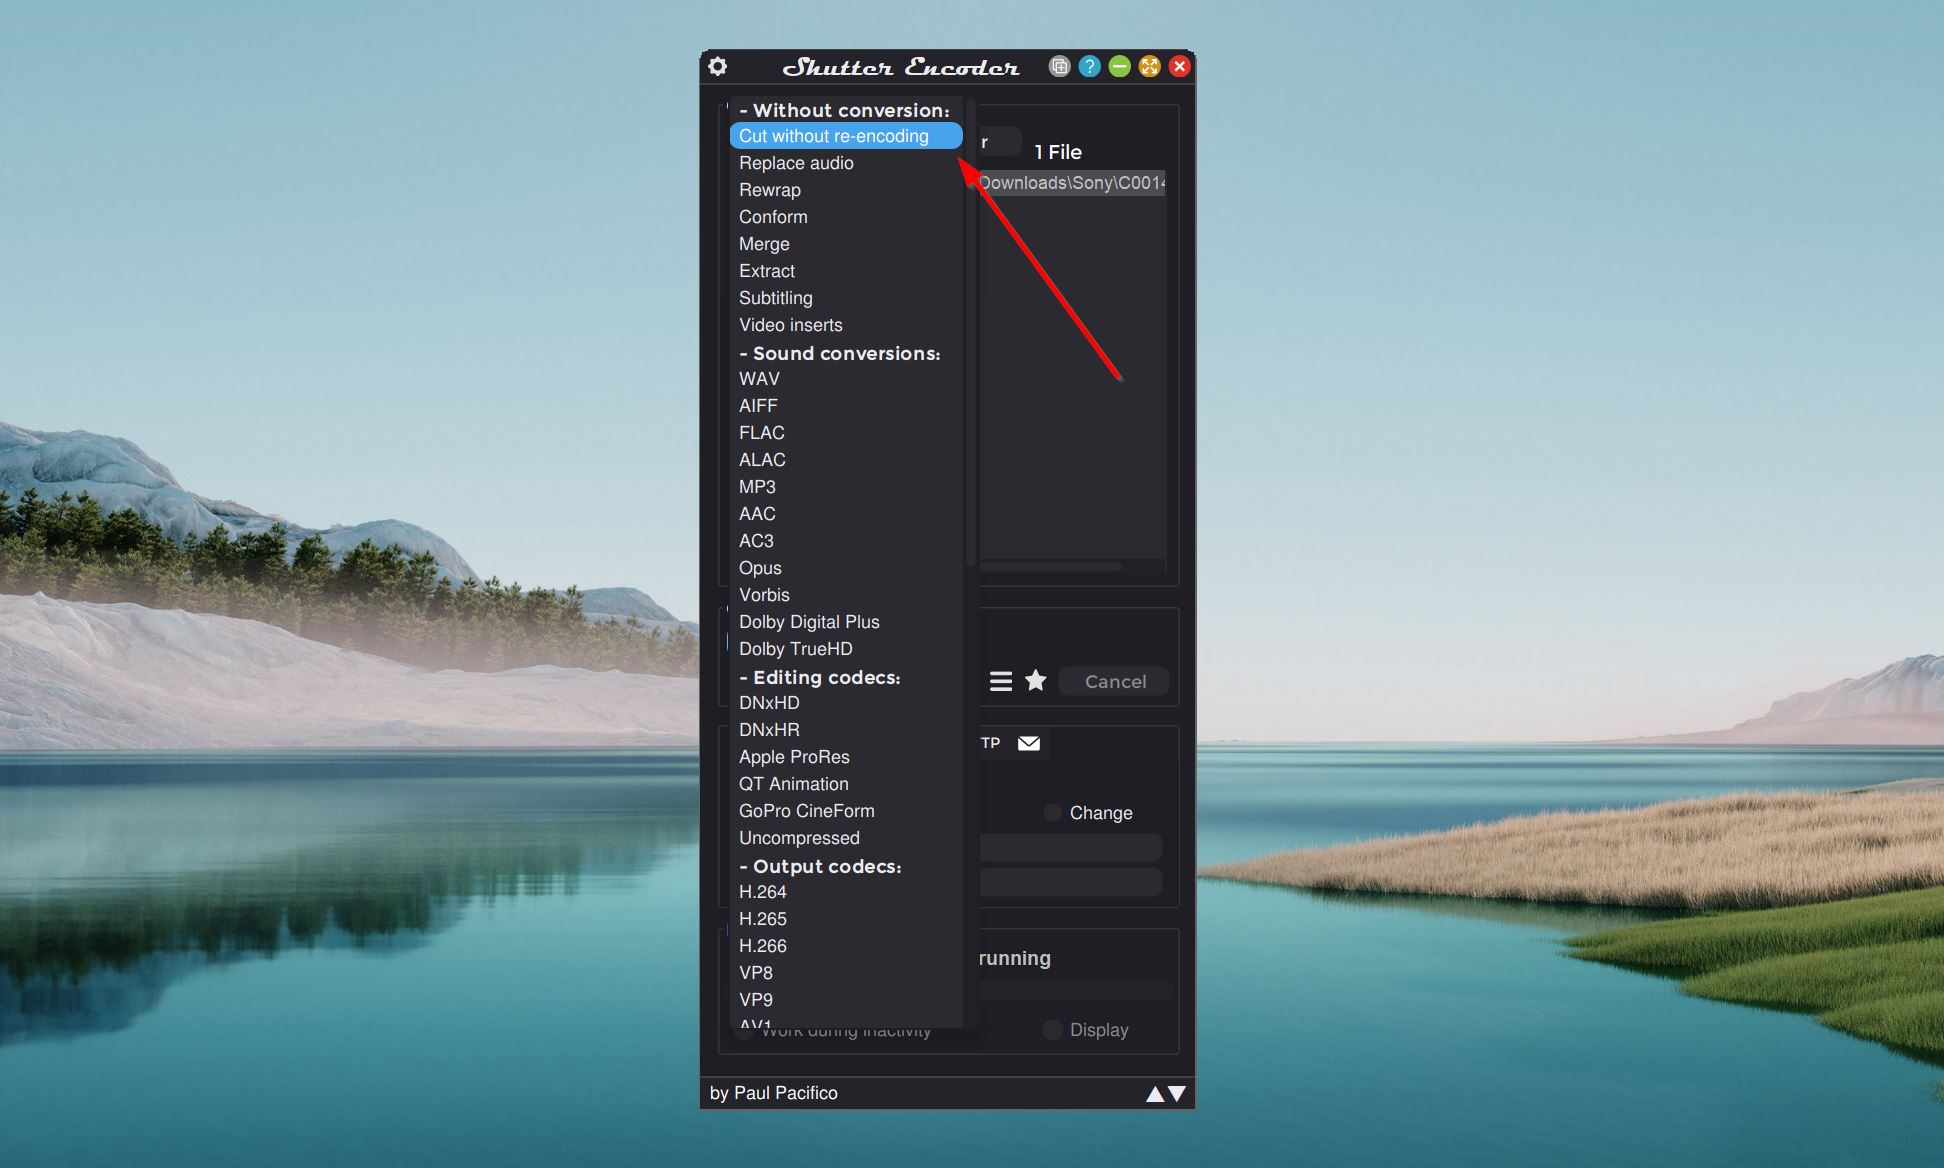This screenshot has height=1168, width=1944.
Task: Expand the Output codecs section
Action: click(x=819, y=867)
